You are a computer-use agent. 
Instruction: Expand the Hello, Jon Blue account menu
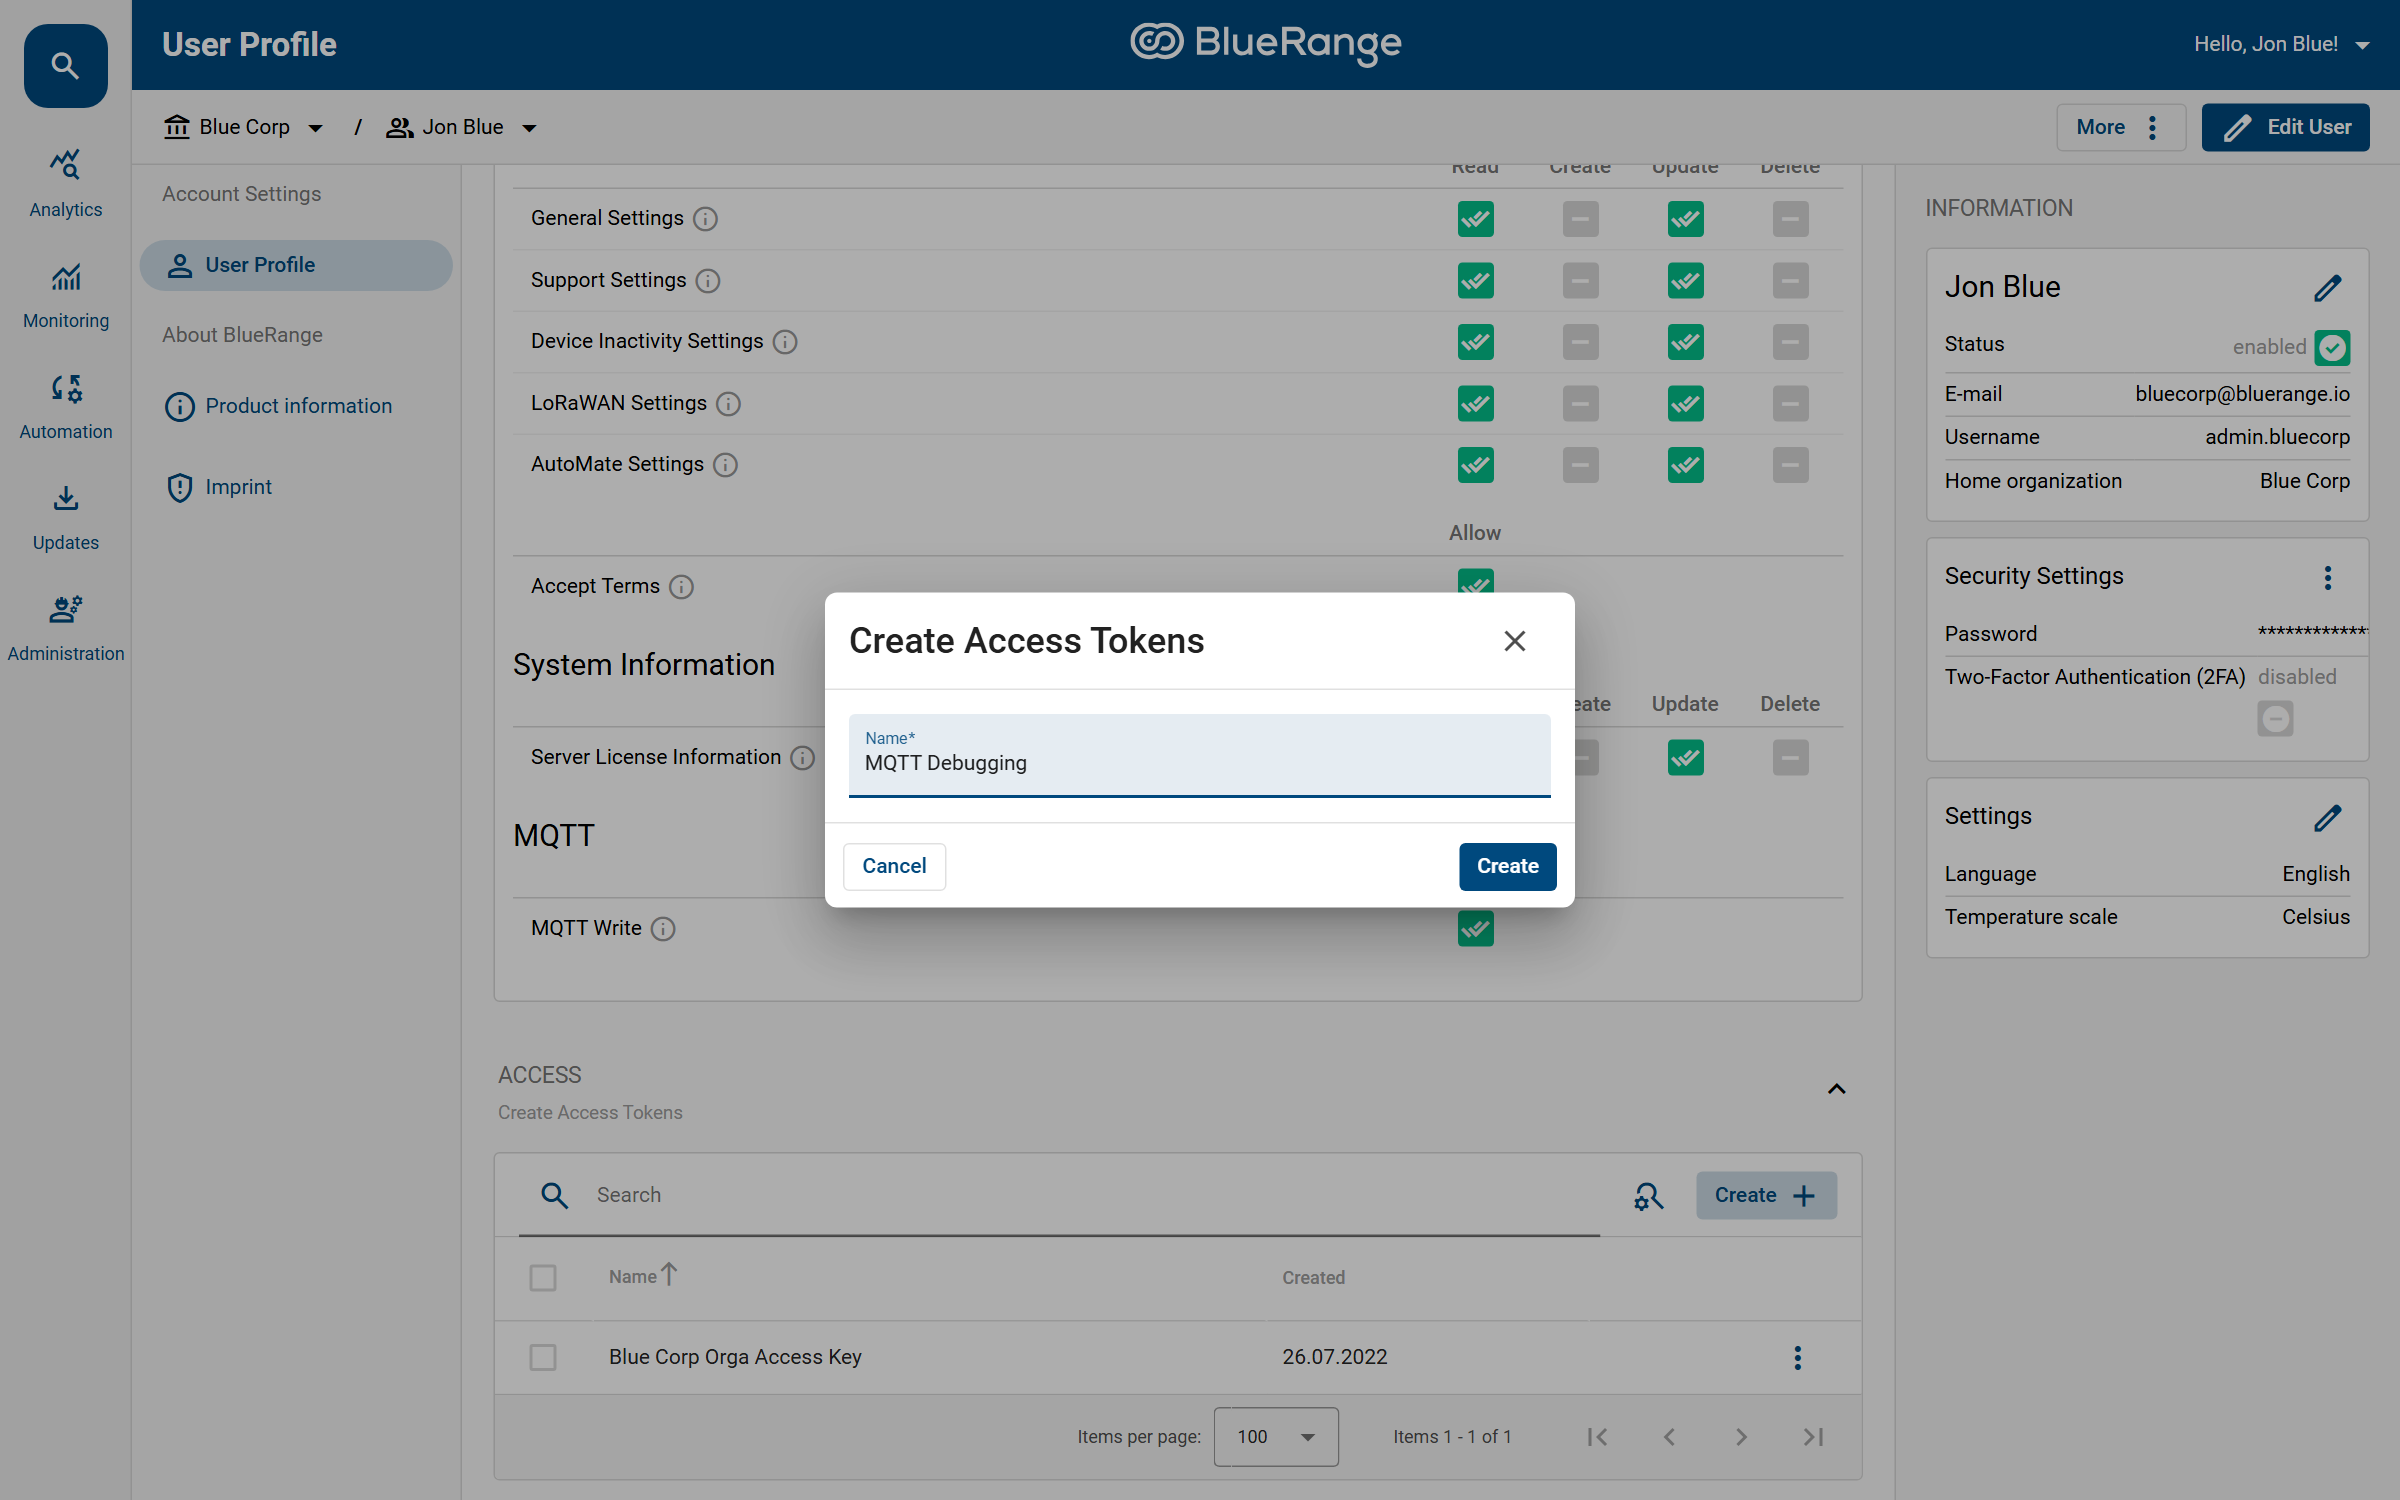click(2282, 44)
